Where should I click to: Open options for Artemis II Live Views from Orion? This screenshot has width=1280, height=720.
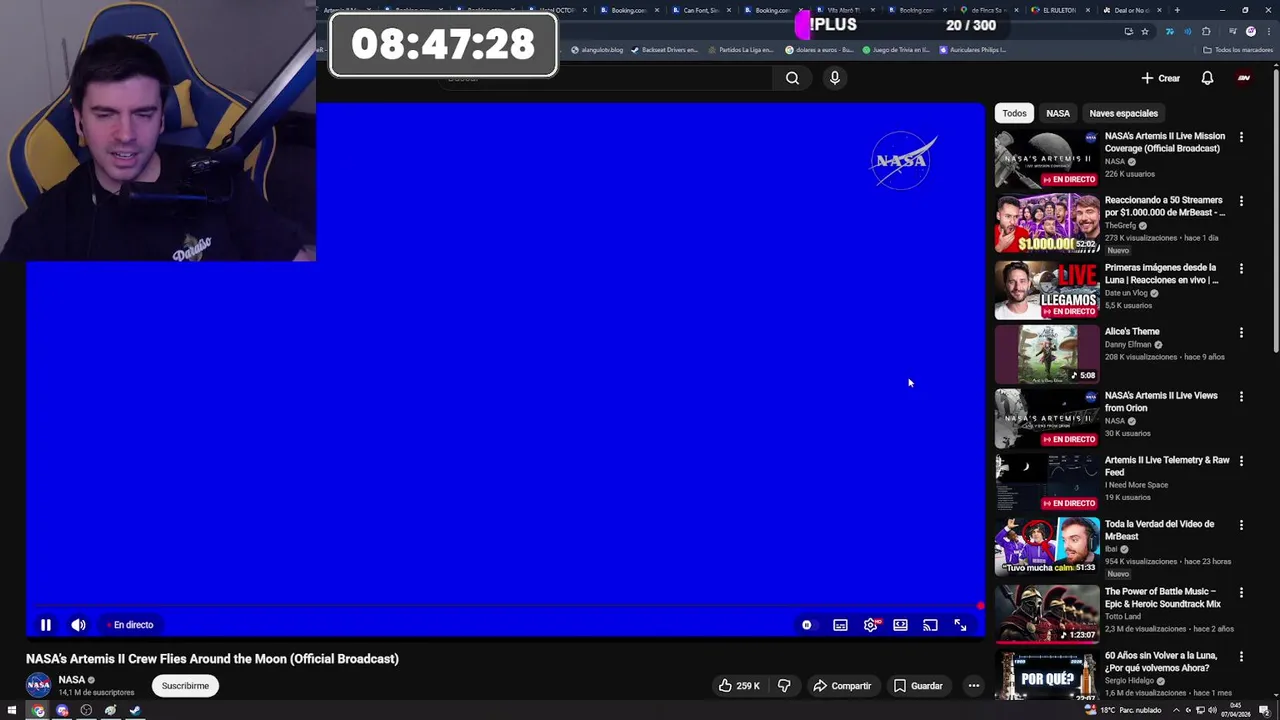click(1241, 397)
